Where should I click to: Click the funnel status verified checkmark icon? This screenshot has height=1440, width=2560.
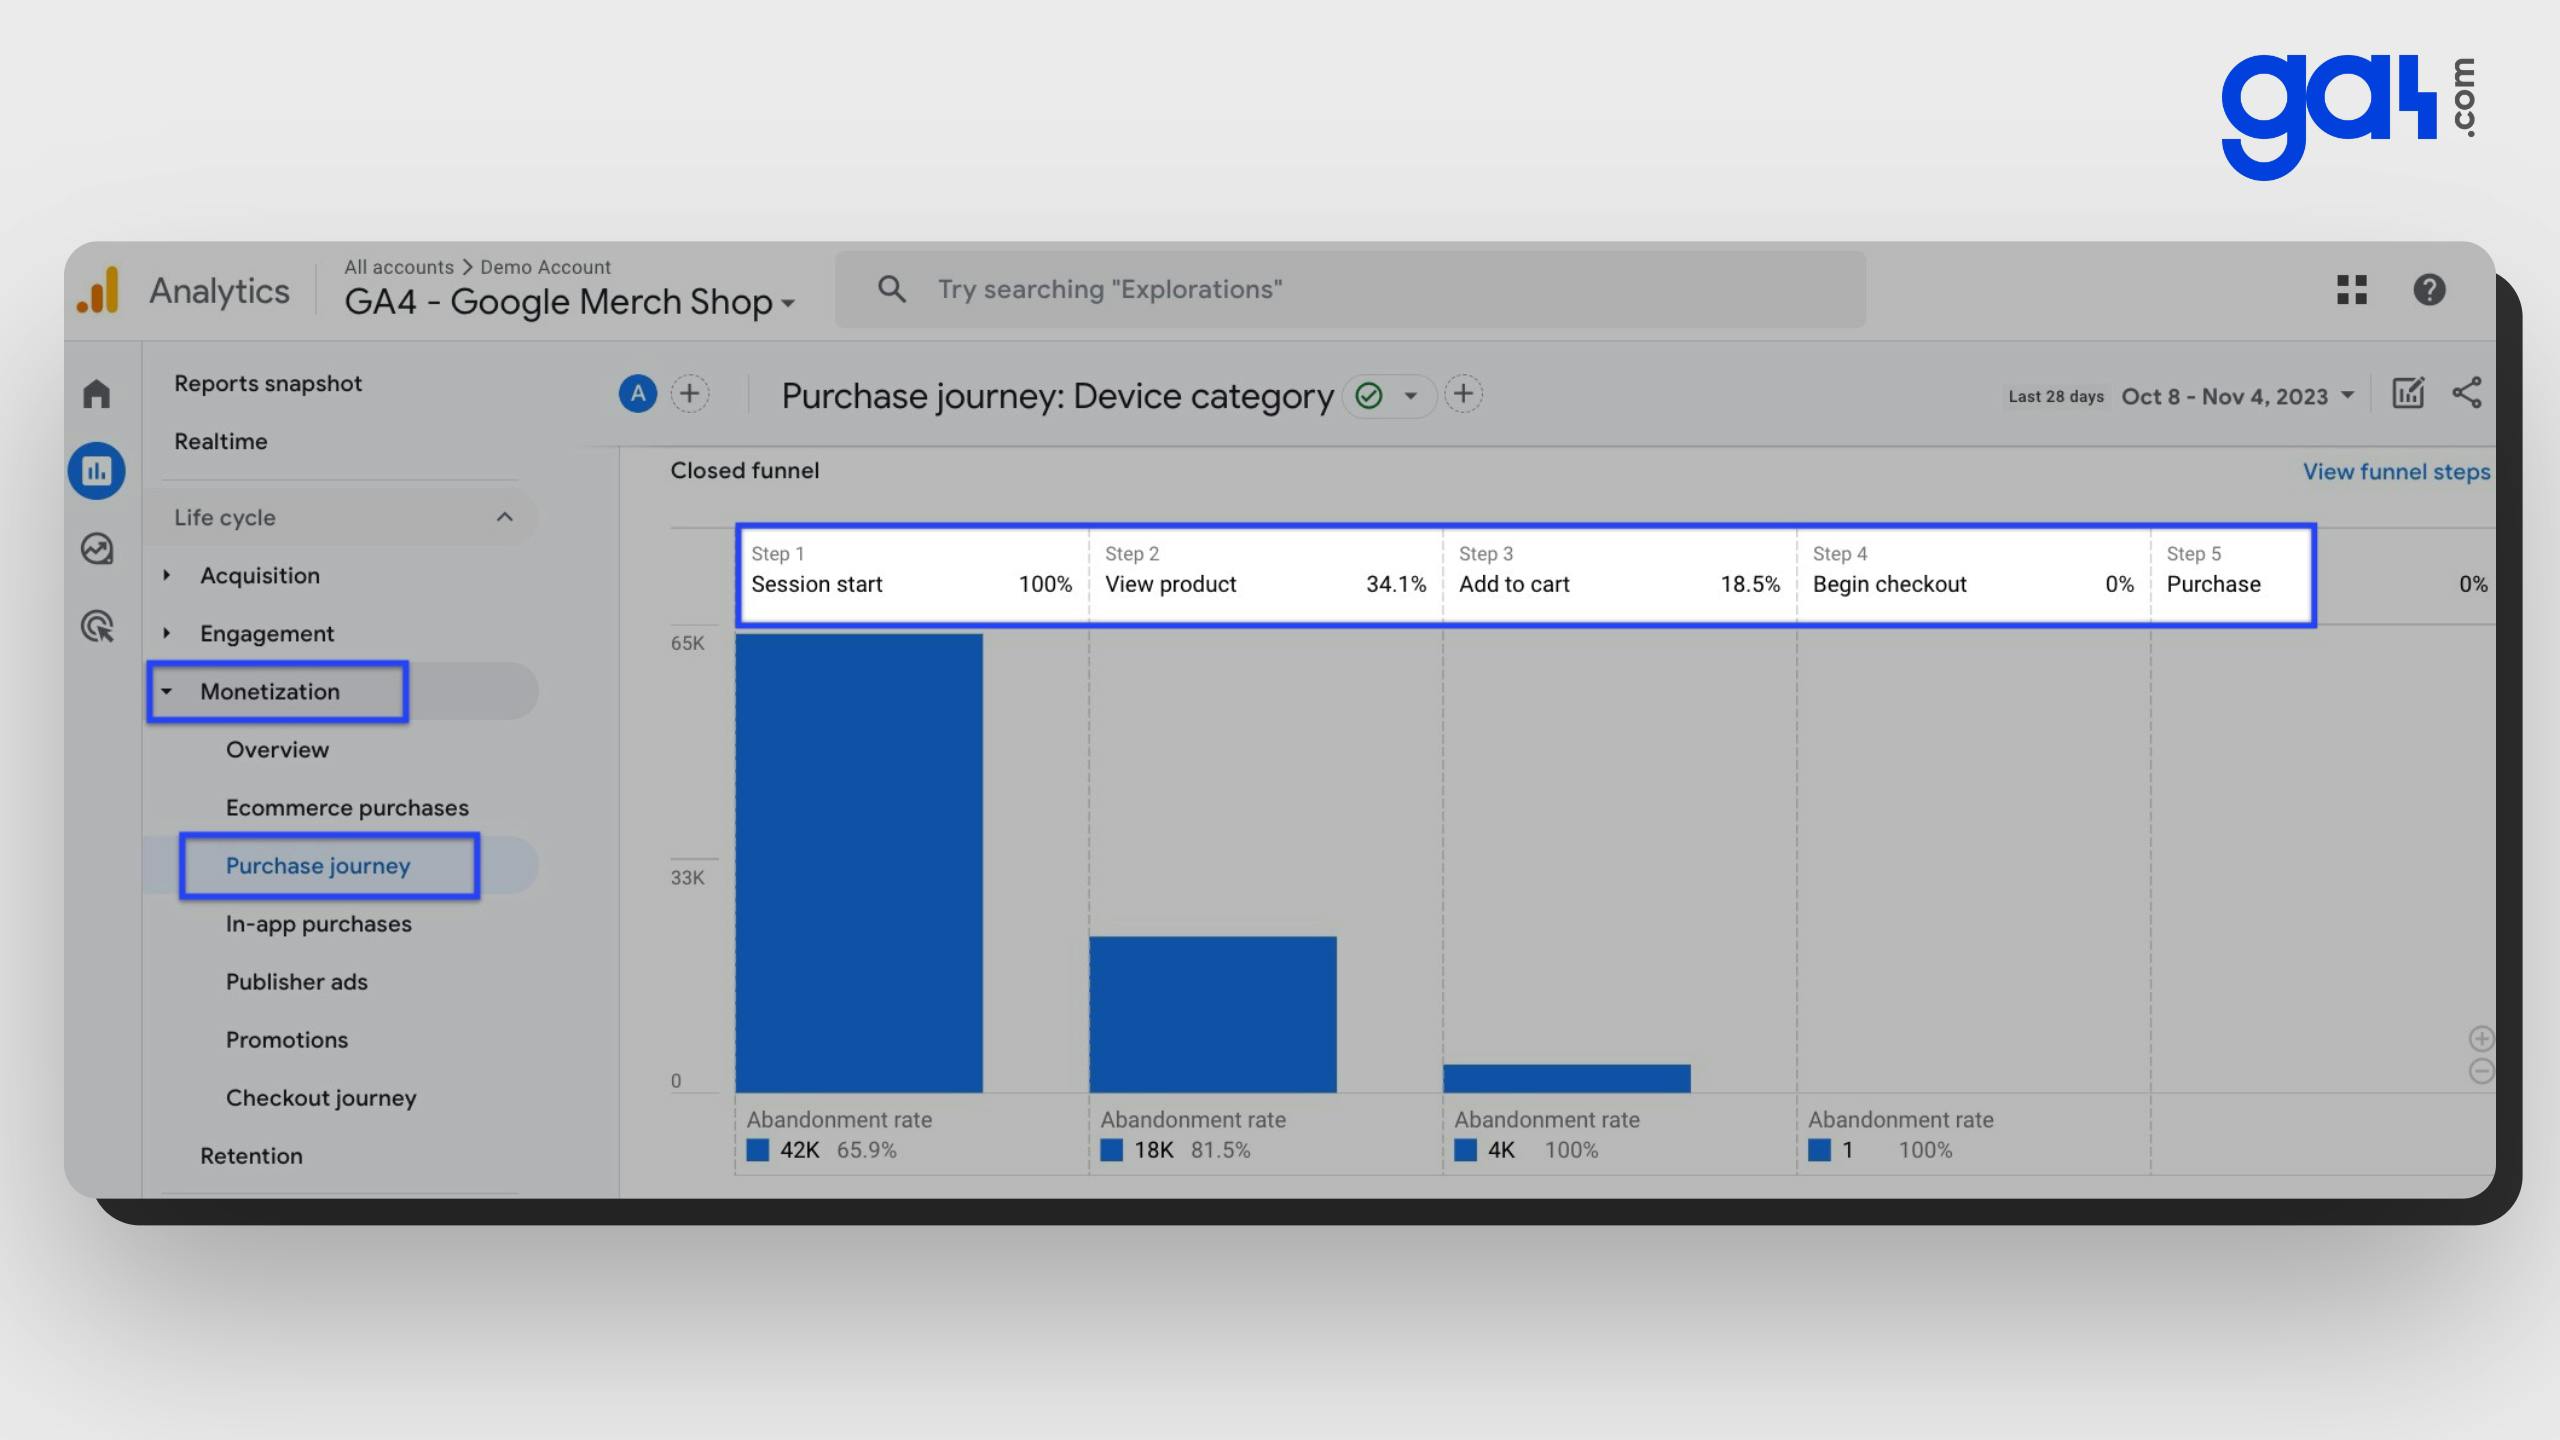[x=1368, y=394]
